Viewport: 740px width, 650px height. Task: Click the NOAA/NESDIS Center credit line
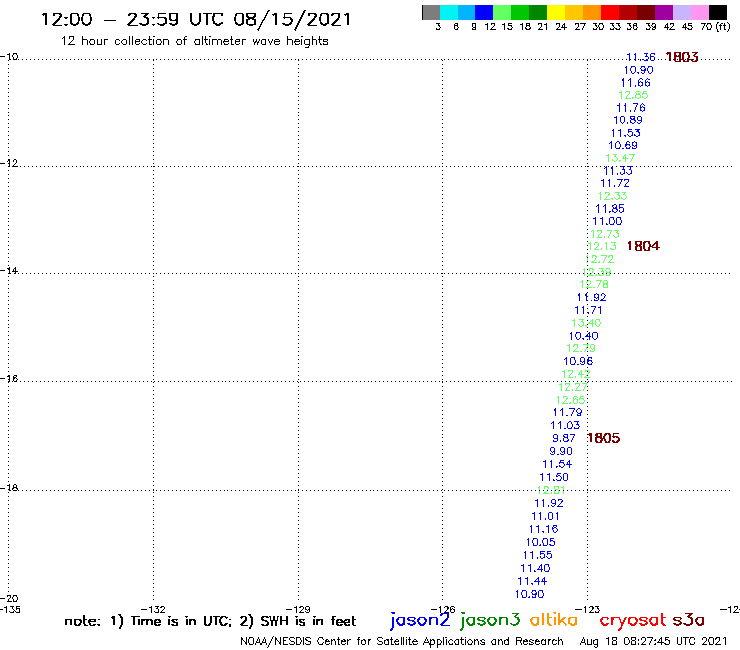tap(402, 641)
